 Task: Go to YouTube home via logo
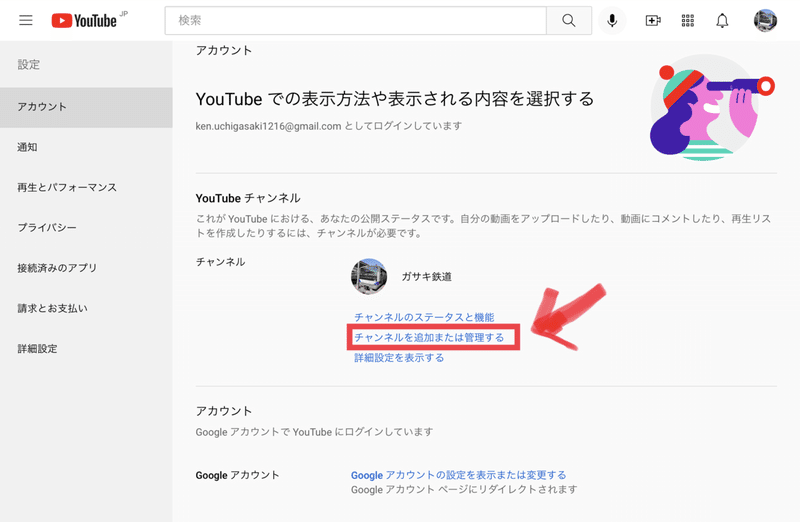click(x=84, y=20)
